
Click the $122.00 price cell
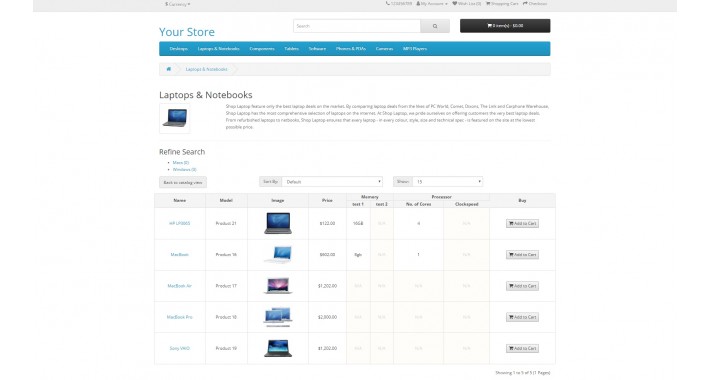[327, 223]
